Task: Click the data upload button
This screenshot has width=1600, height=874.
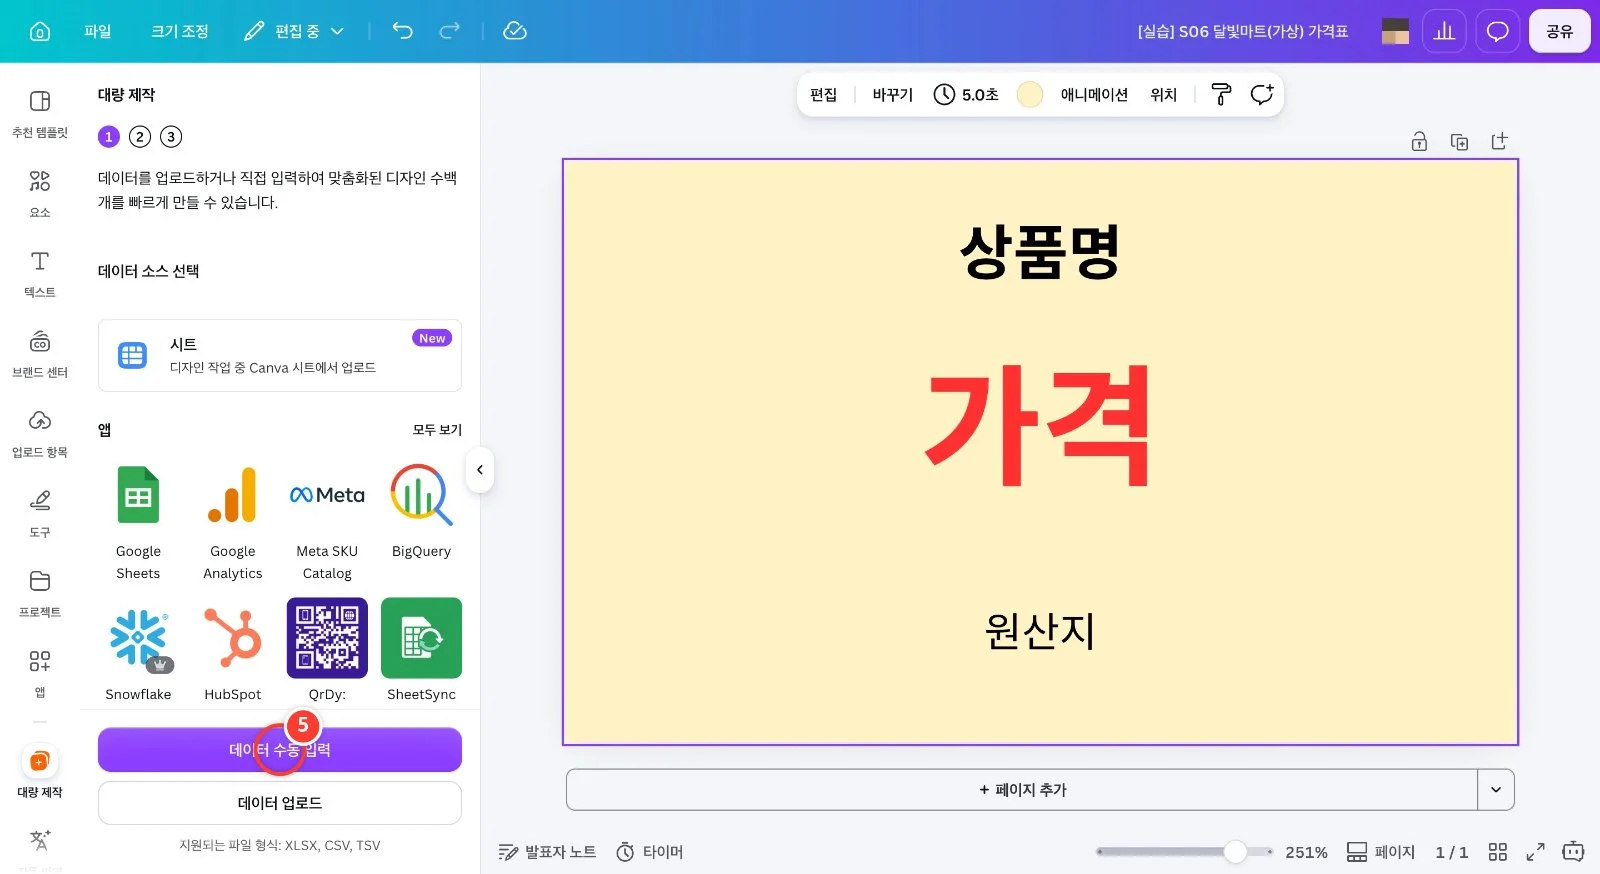Action: point(280,803)
